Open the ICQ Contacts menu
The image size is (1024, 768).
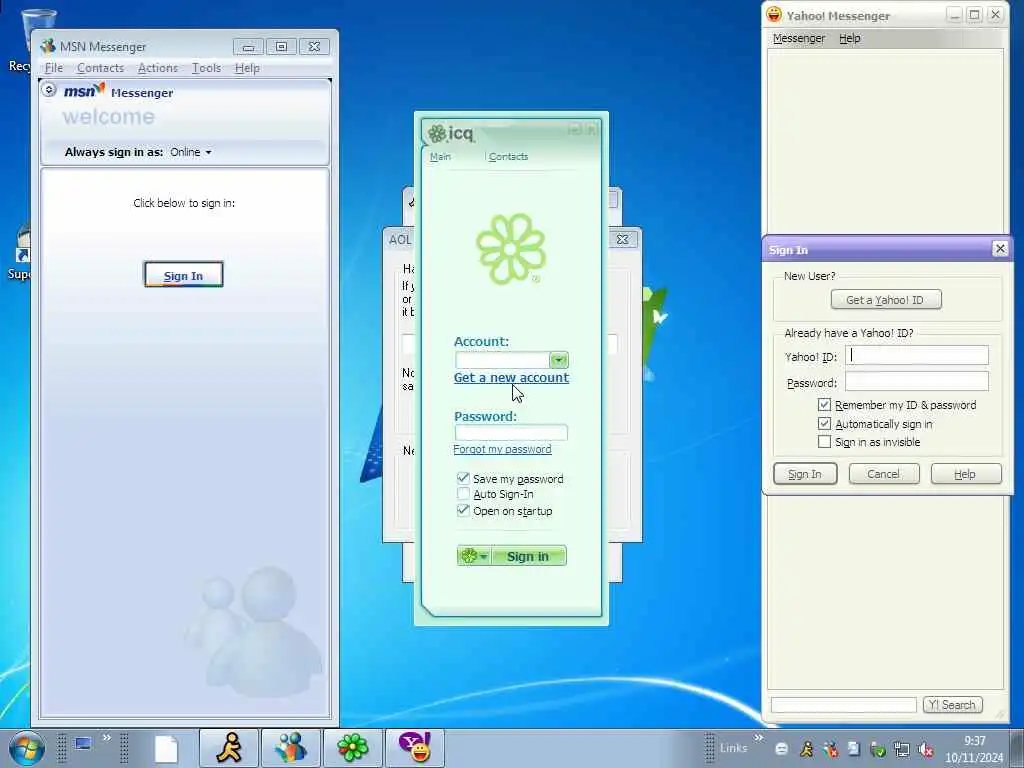(x=508, y=157)
